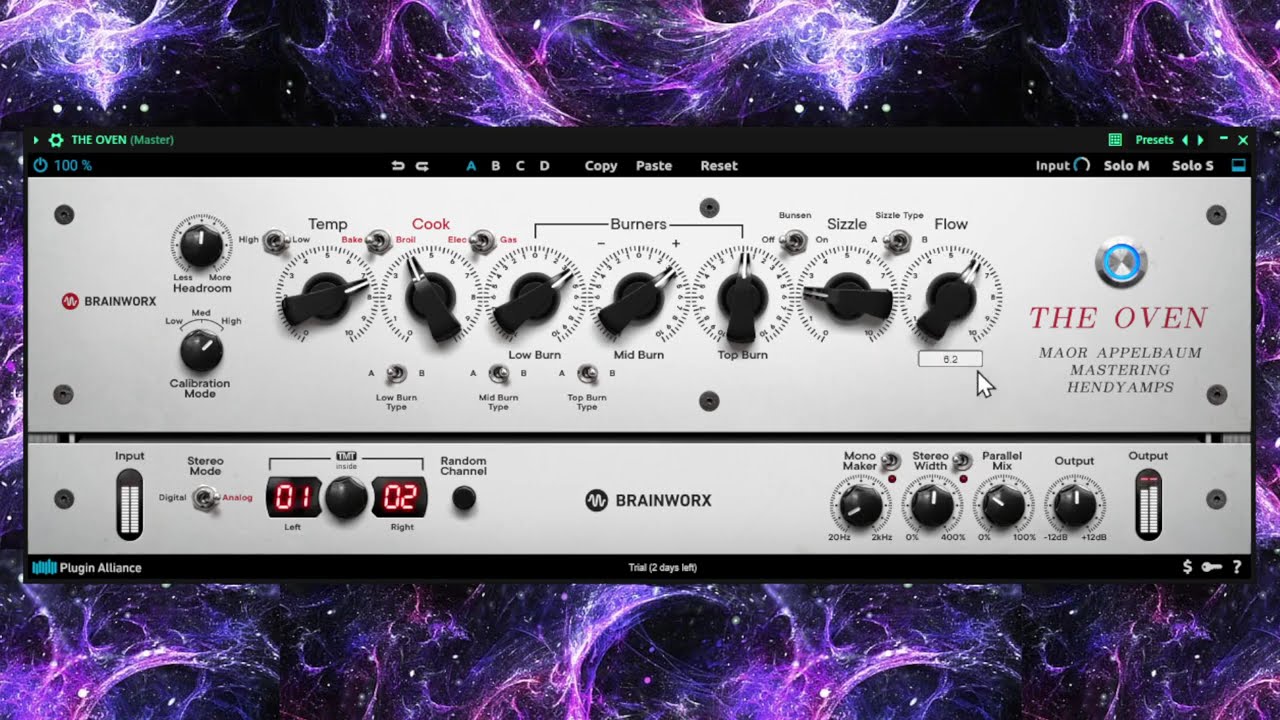Viewport: 1280px width, 720px height.
Task: Click the Brainworx logo on top panel
Action: click(x=110, y=301)
